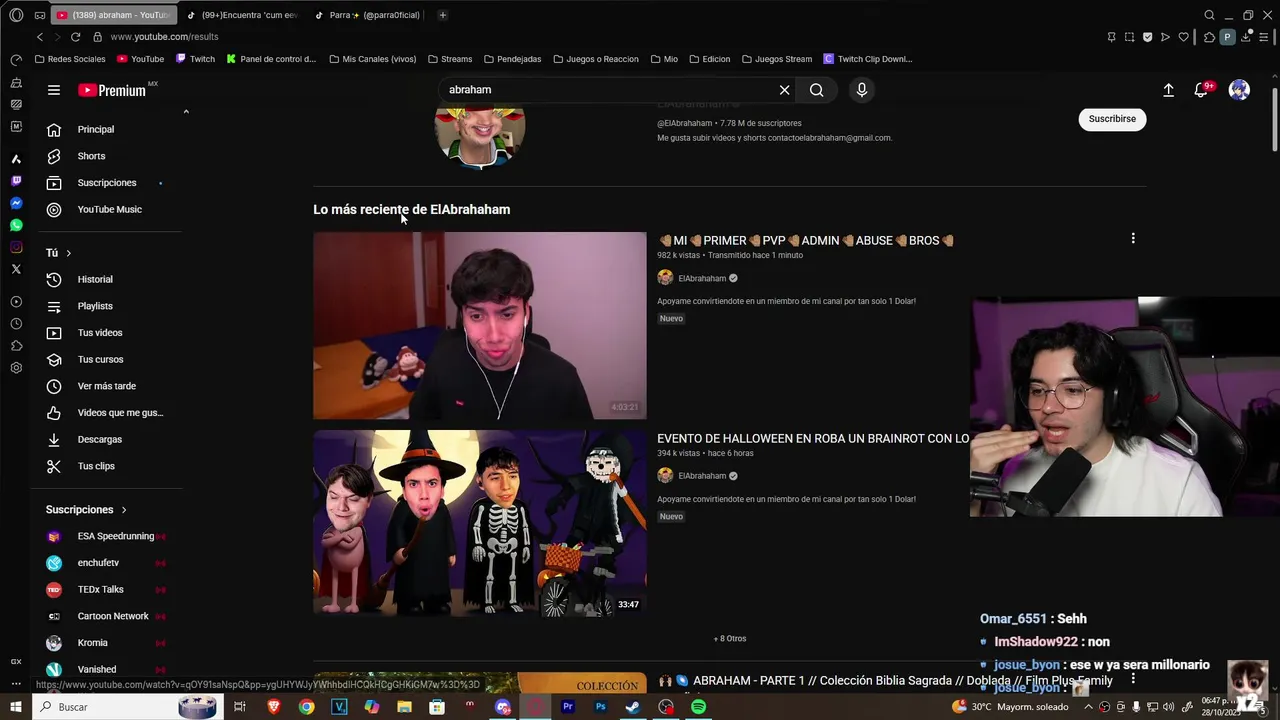Switch to the Parra @parra0ficial tab
Image resolution: width=1280 pixels, height=720 pixels.
tap(368, 15)
